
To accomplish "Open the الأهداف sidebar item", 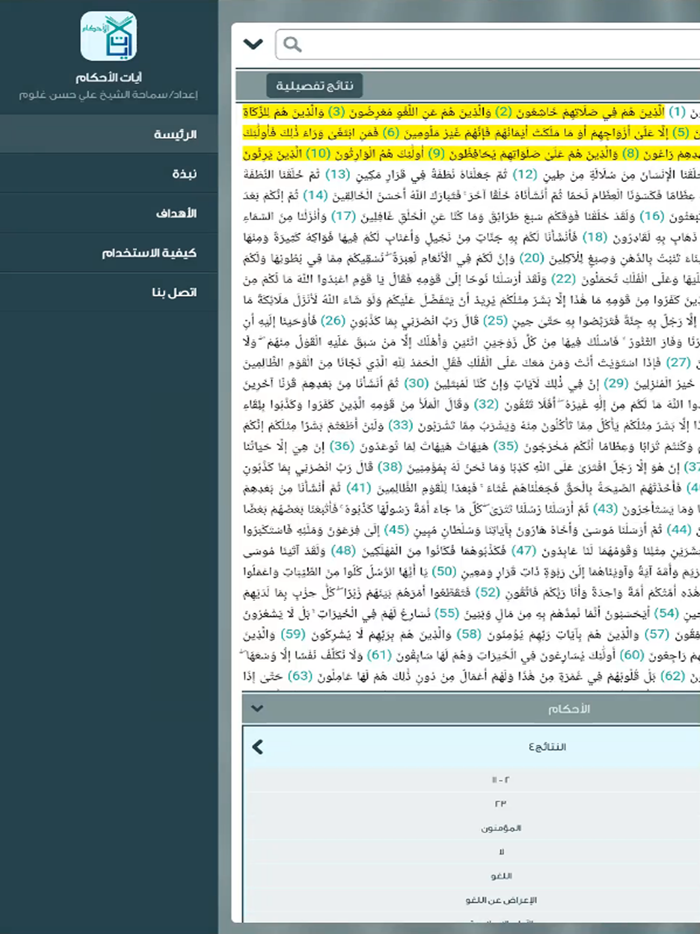I will 109,213.
